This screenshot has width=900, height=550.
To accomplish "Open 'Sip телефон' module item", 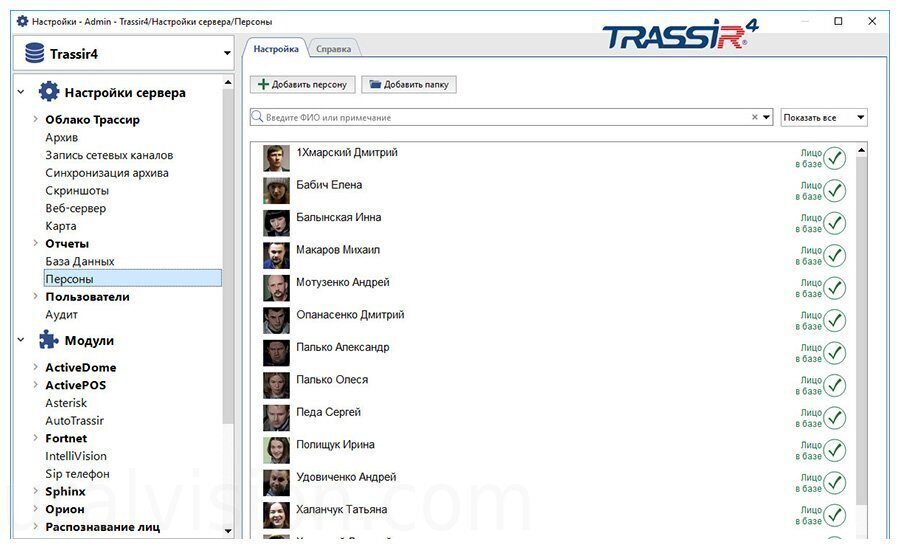I will pos(77,474).
